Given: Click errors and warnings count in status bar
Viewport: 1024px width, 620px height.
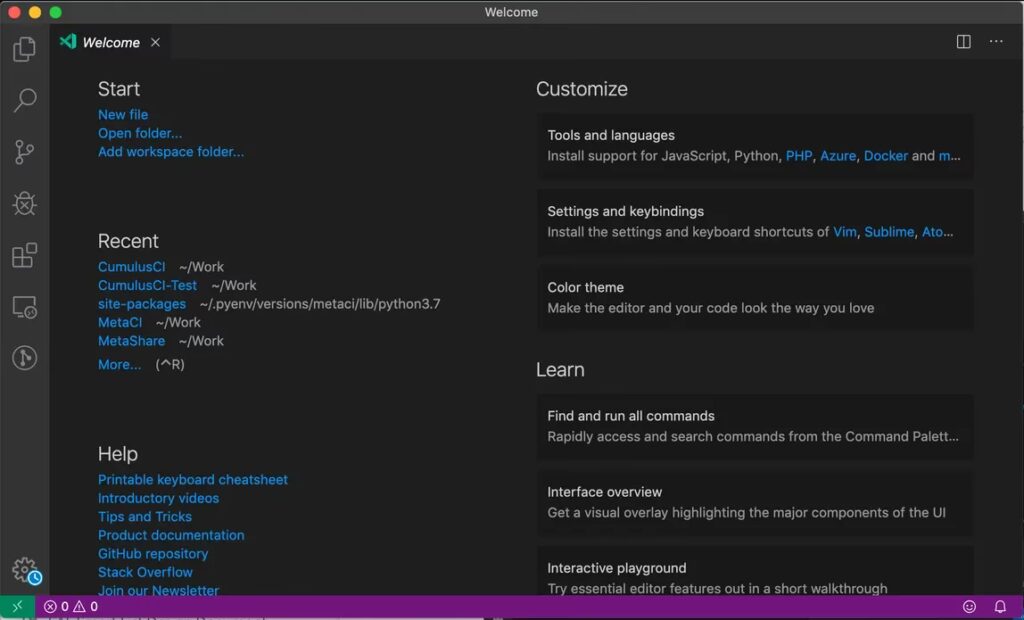Looking at the screenshot, I should coord(71,607).
